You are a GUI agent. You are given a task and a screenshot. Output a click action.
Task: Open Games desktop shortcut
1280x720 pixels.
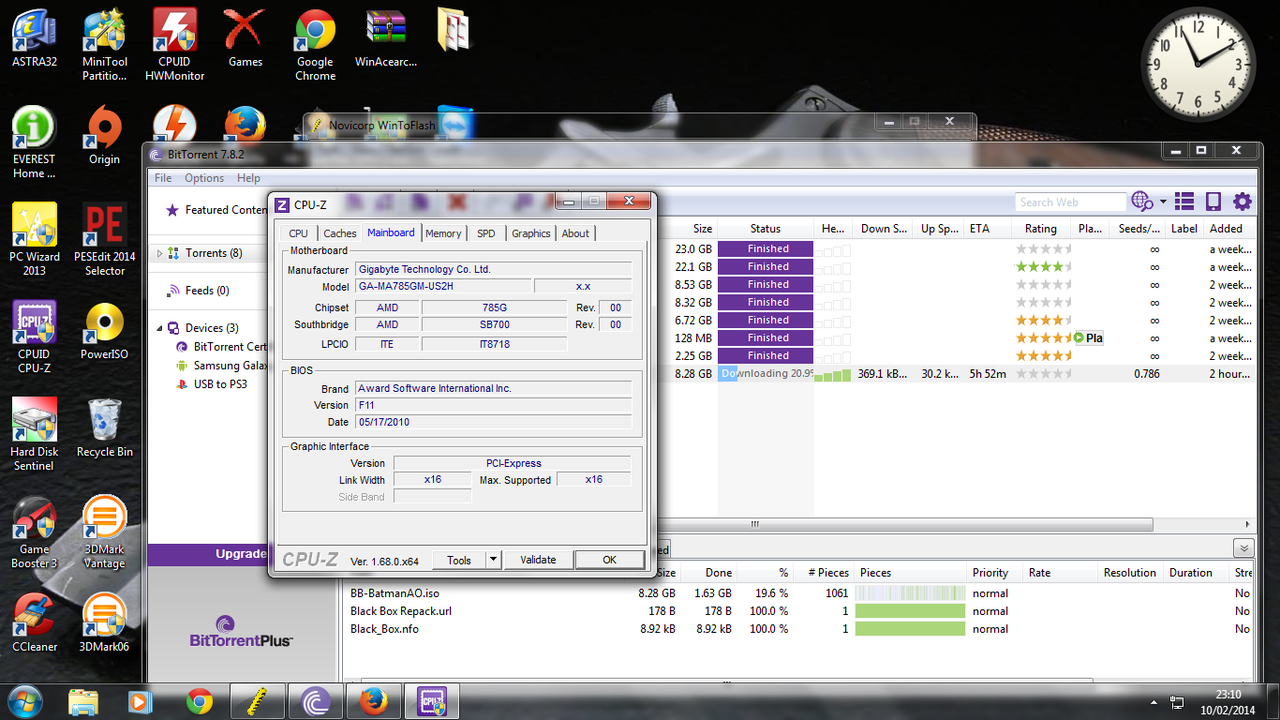pyautogui.click(x=245, y=40)
